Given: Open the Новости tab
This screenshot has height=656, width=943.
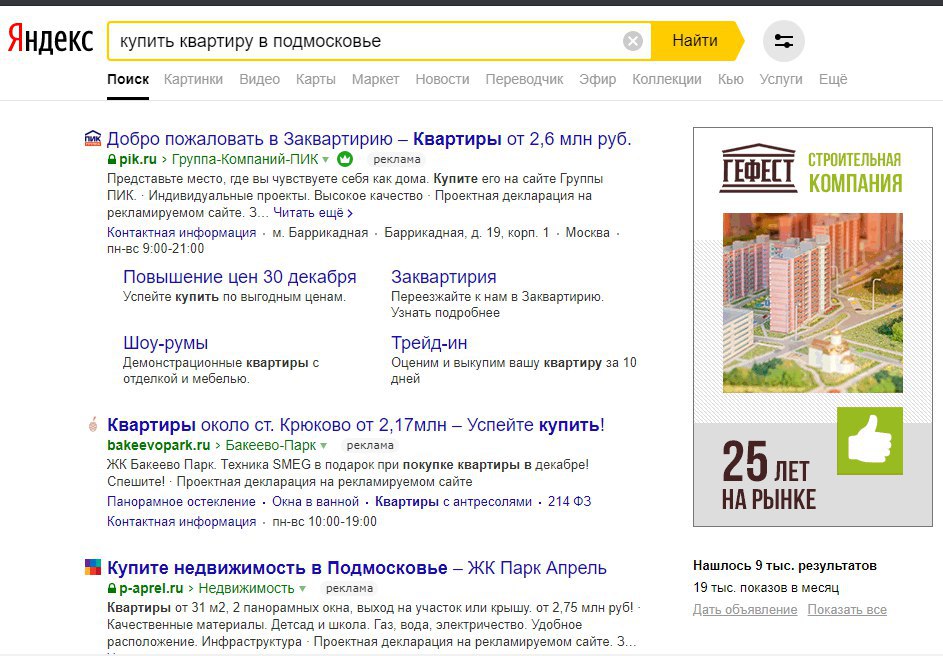Looking at the screenshot, I should [442, 79].
